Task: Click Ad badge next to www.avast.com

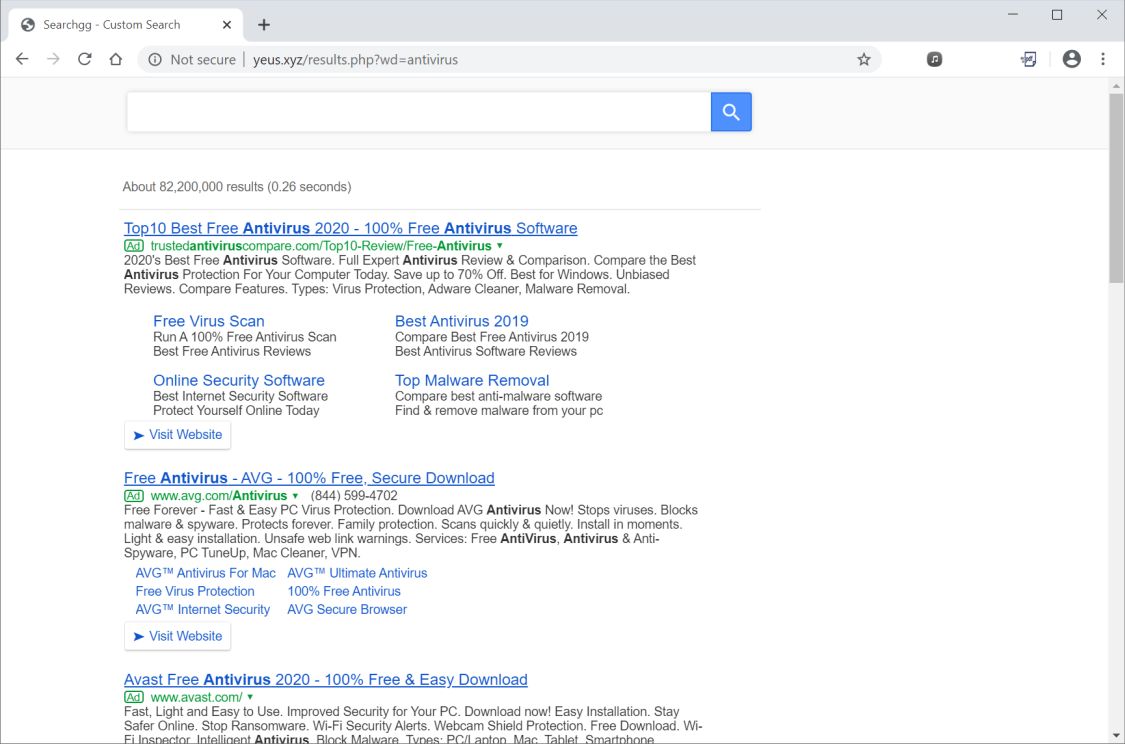Action: pyautogui.click(x=133, y=697)
